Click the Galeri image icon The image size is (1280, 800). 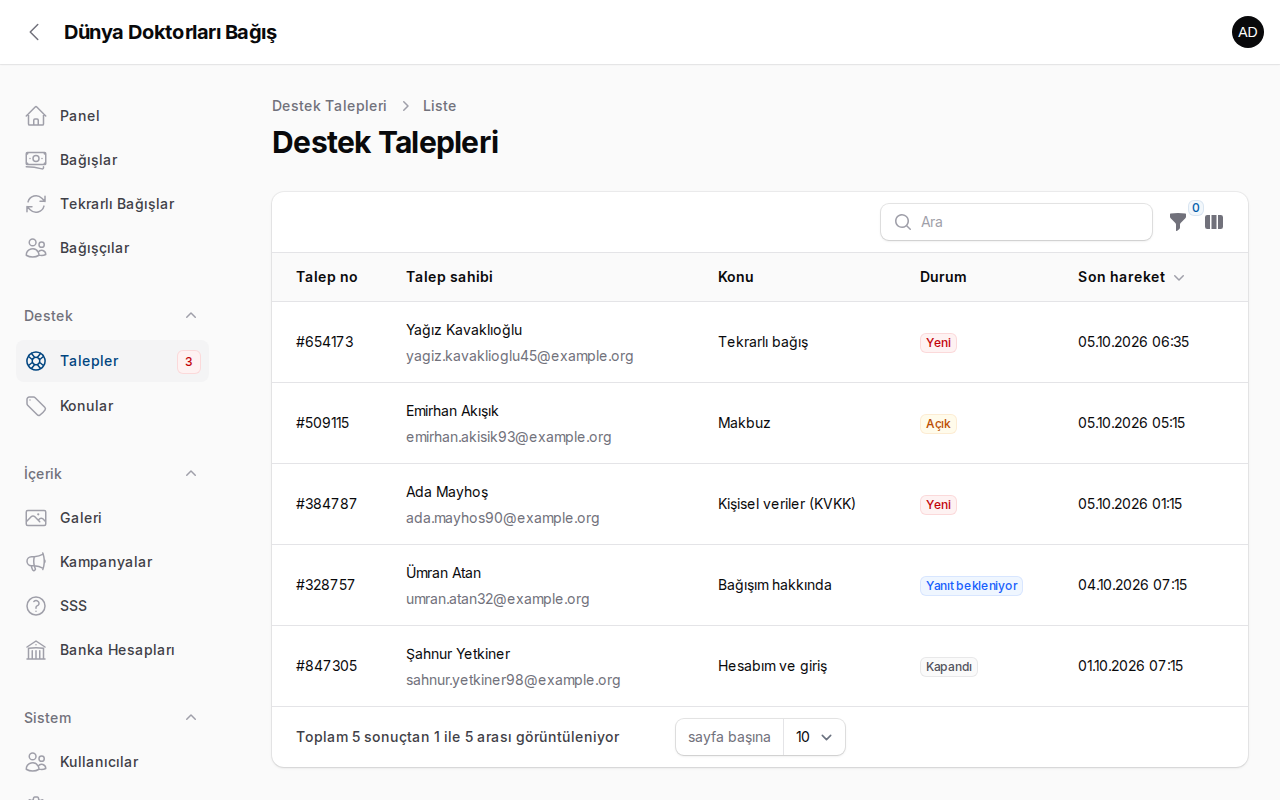36,518
